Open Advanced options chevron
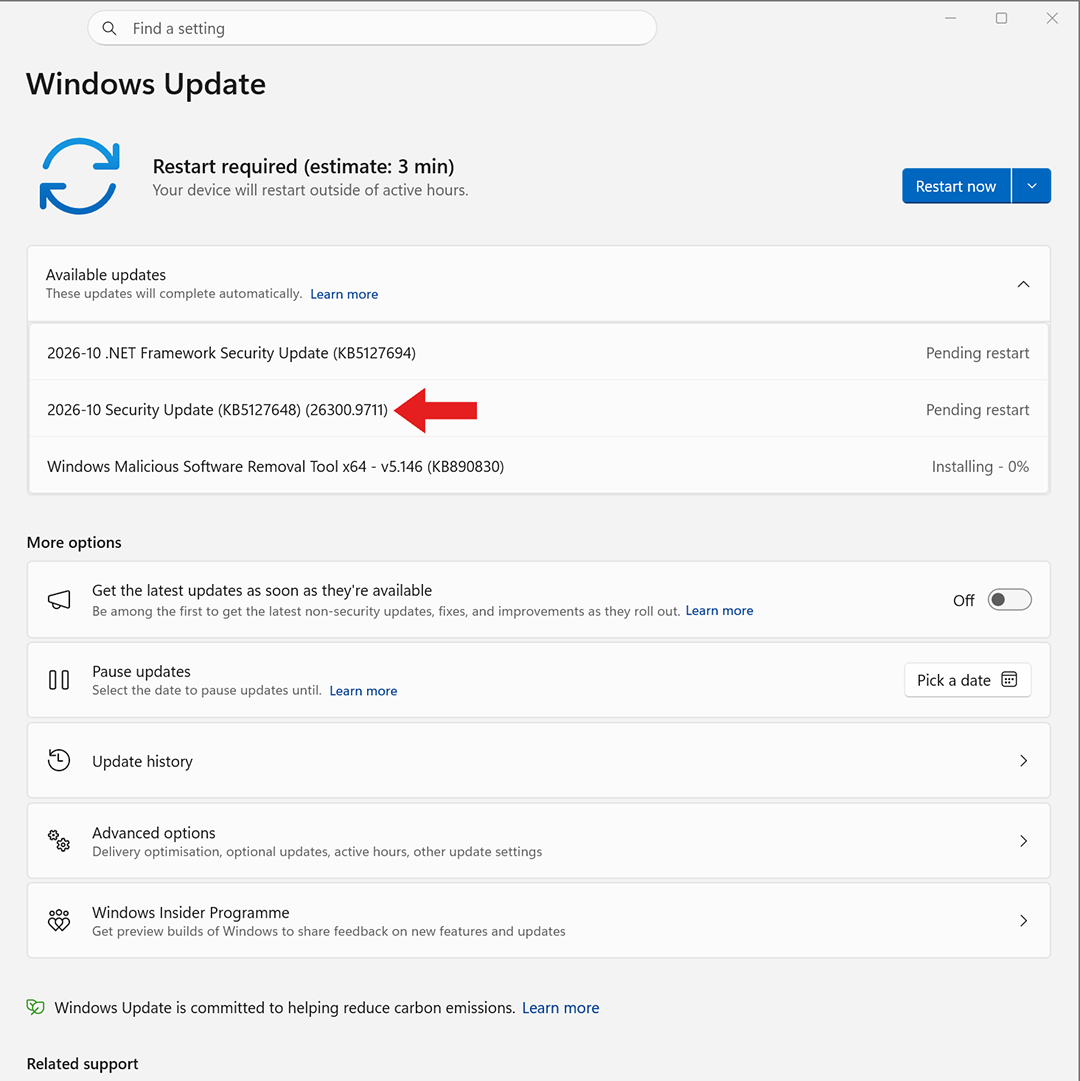Viewport: 1080px width, 1081px height. 1023,840
